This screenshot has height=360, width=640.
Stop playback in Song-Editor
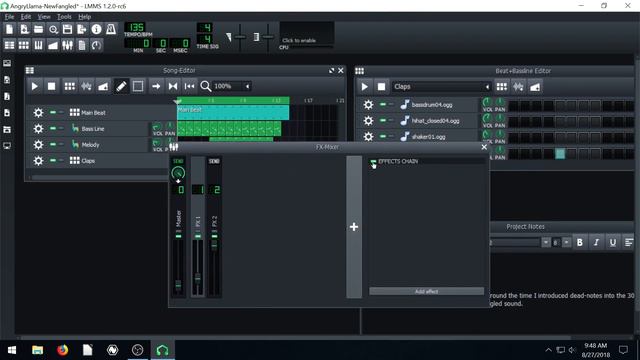coord(51,87)
